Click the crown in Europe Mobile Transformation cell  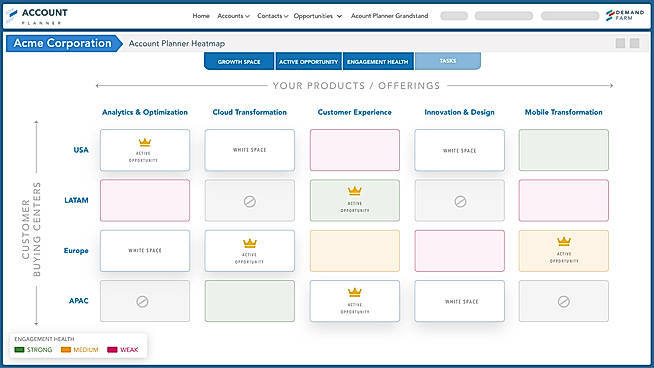coord(563,241)
